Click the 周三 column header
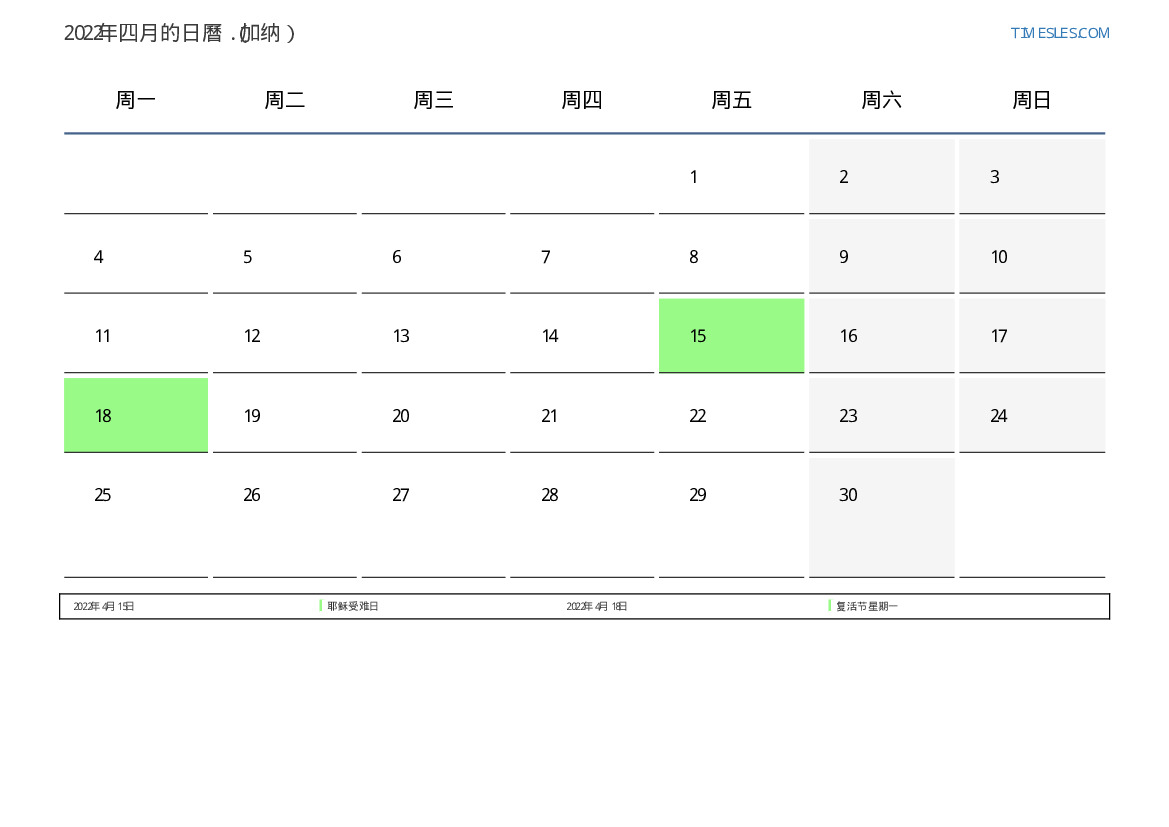The image size is (1169, 827). [433, 100]
